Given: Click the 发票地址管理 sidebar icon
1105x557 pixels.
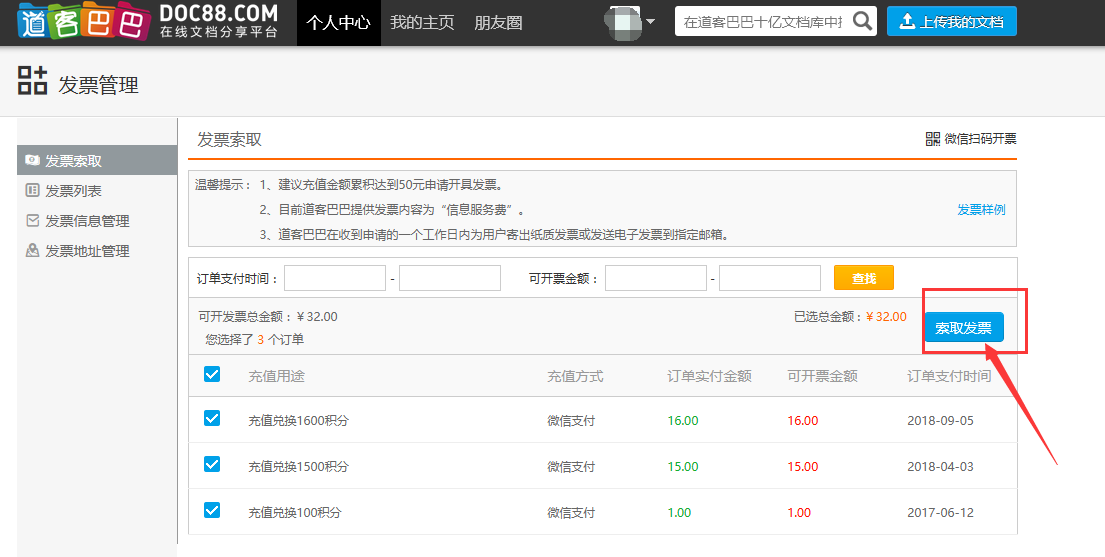Looking at the screenshot, I should pos(32,250).
